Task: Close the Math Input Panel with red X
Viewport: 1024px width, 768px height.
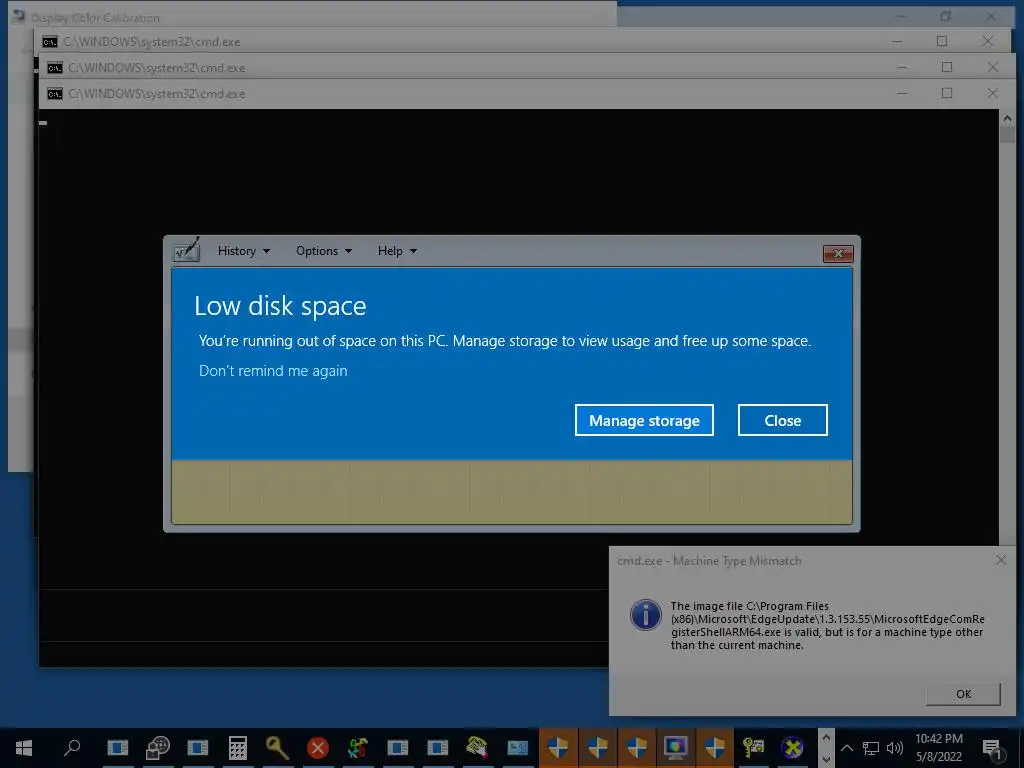Action: 838,253
